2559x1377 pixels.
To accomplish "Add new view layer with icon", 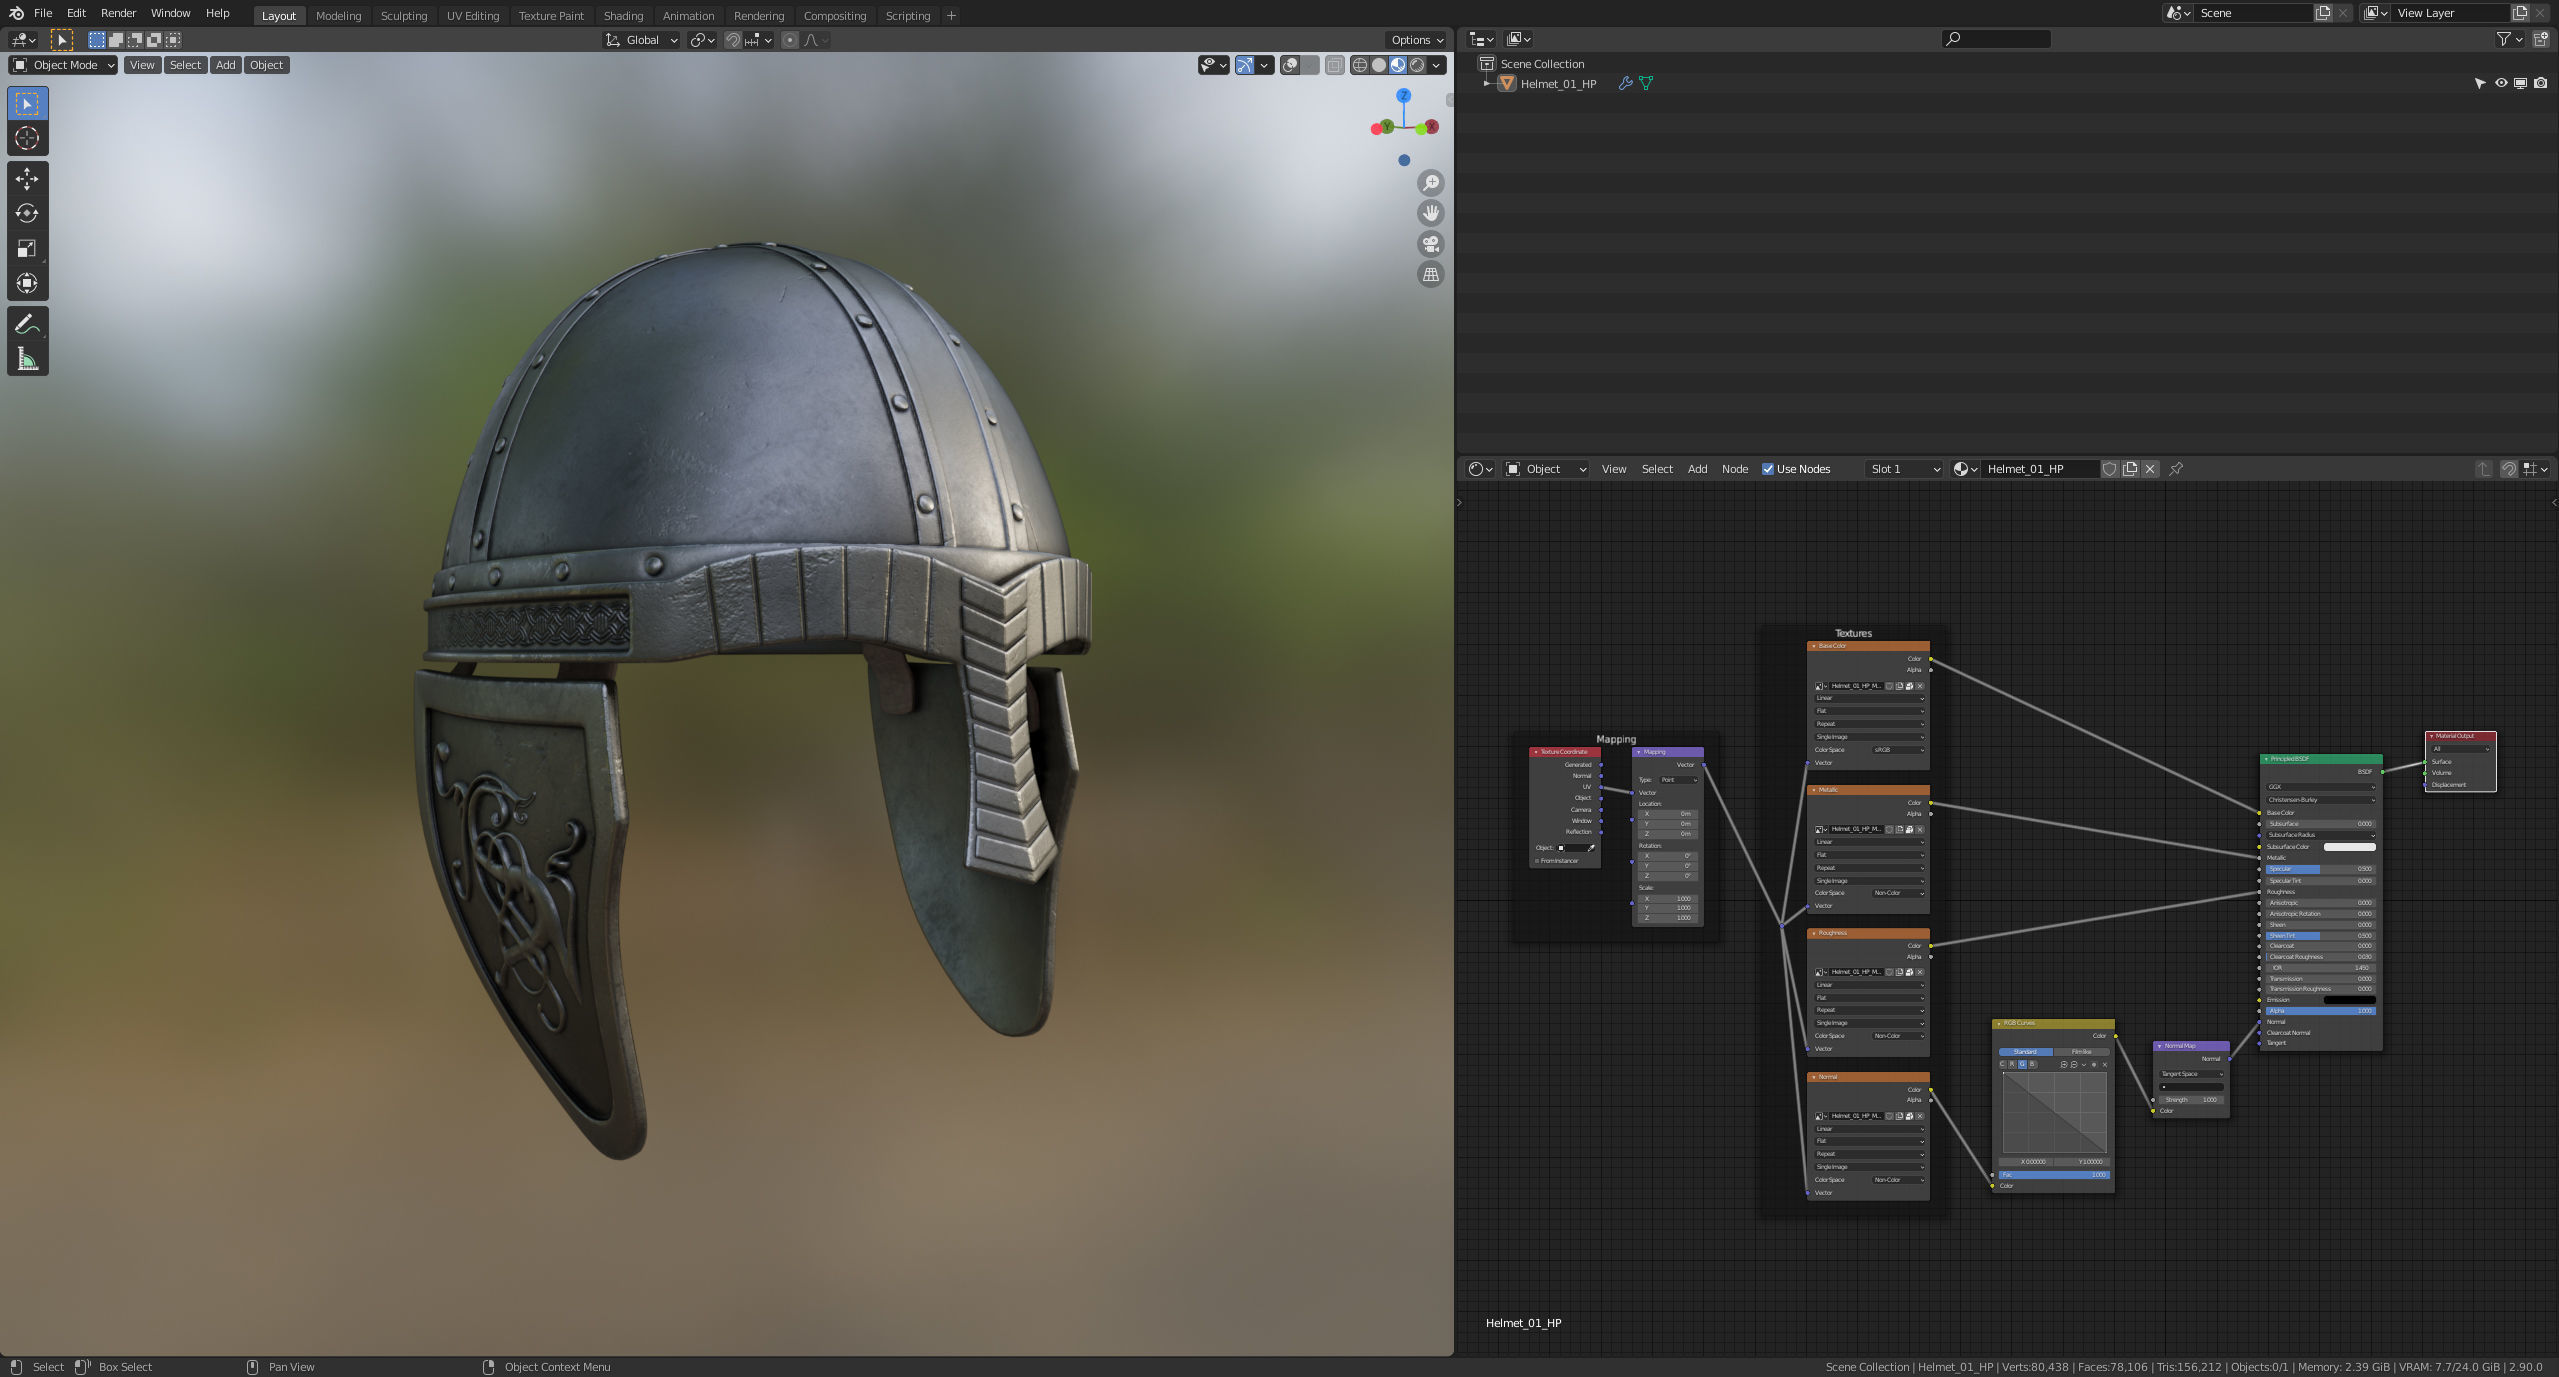I will [x=2520, y=13].
